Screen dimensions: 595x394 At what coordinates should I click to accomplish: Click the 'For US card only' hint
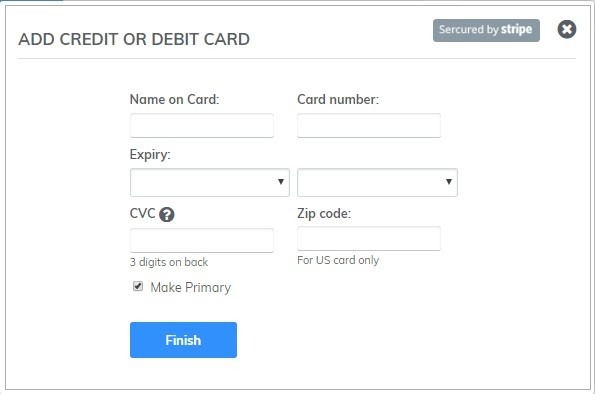pos(338,260)
